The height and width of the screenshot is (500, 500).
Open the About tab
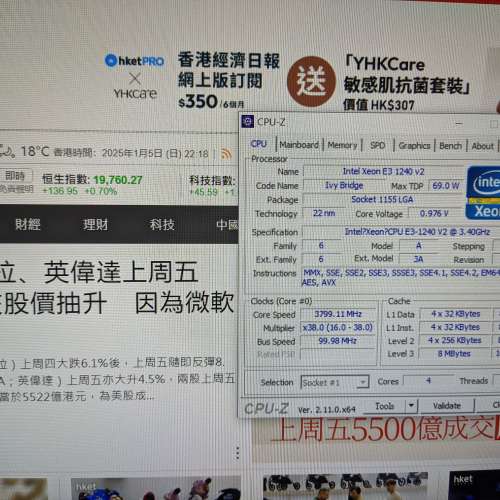point(482,146)
